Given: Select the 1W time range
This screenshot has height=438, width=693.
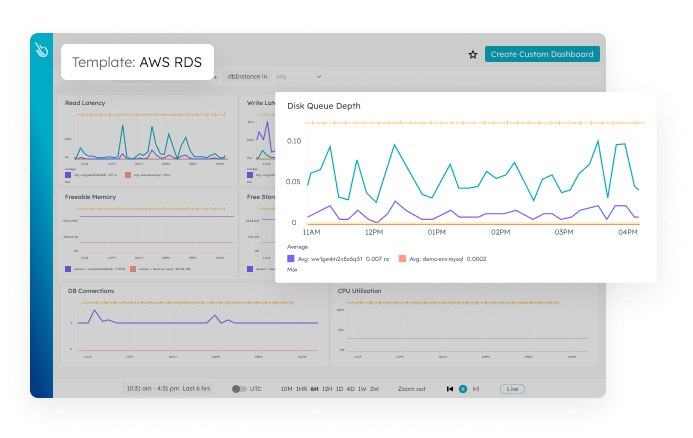Looking at the screenshot, I should point(362,389).
